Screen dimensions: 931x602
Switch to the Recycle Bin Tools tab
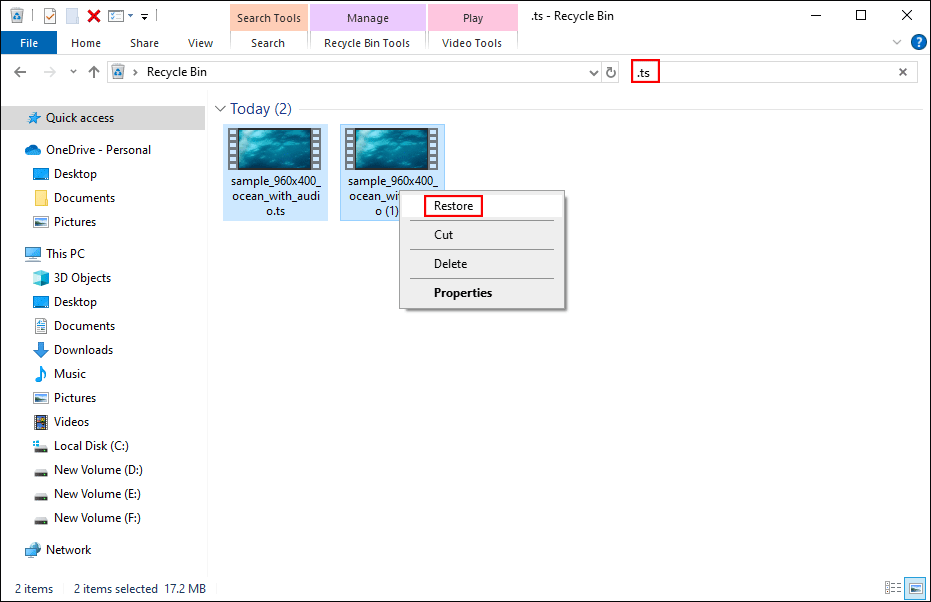point(368,43)
